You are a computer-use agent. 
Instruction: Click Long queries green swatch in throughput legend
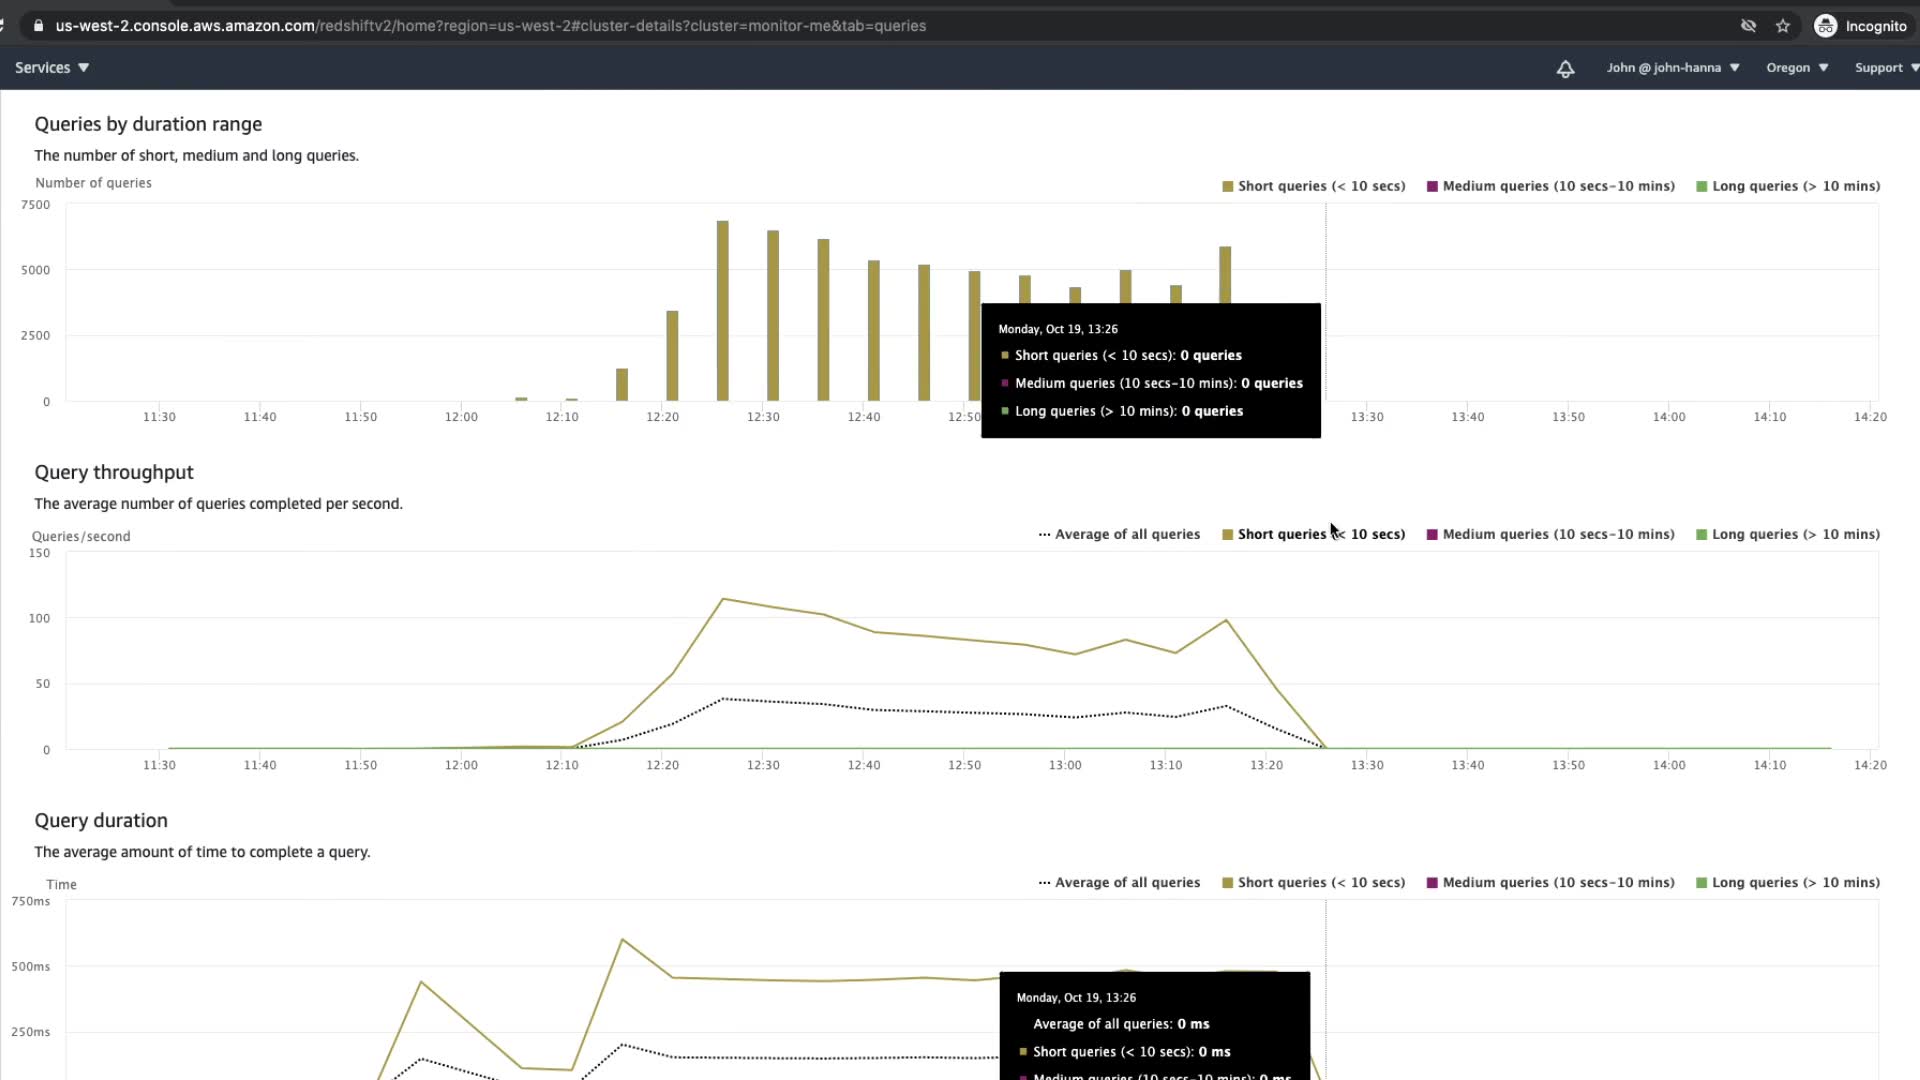coord(1702,535)
